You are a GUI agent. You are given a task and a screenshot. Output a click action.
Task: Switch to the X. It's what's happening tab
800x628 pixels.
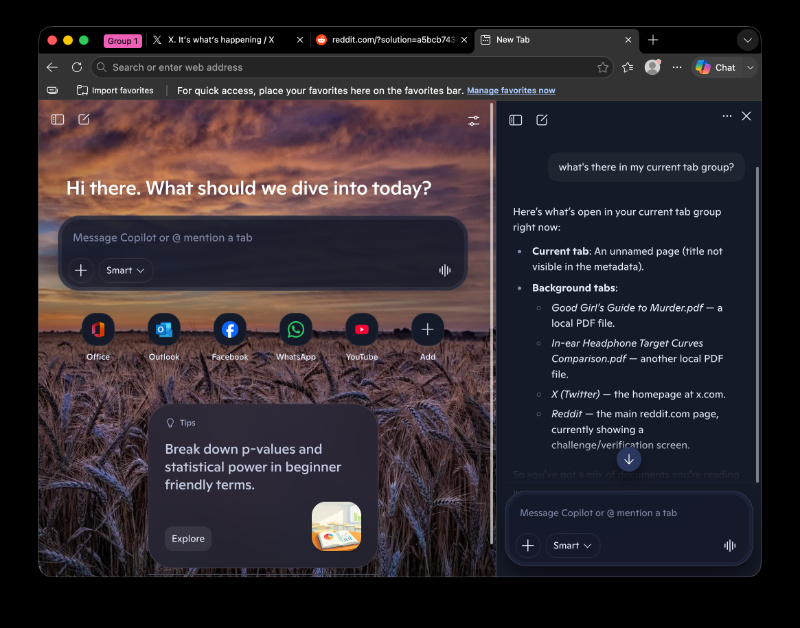[220, 40]
